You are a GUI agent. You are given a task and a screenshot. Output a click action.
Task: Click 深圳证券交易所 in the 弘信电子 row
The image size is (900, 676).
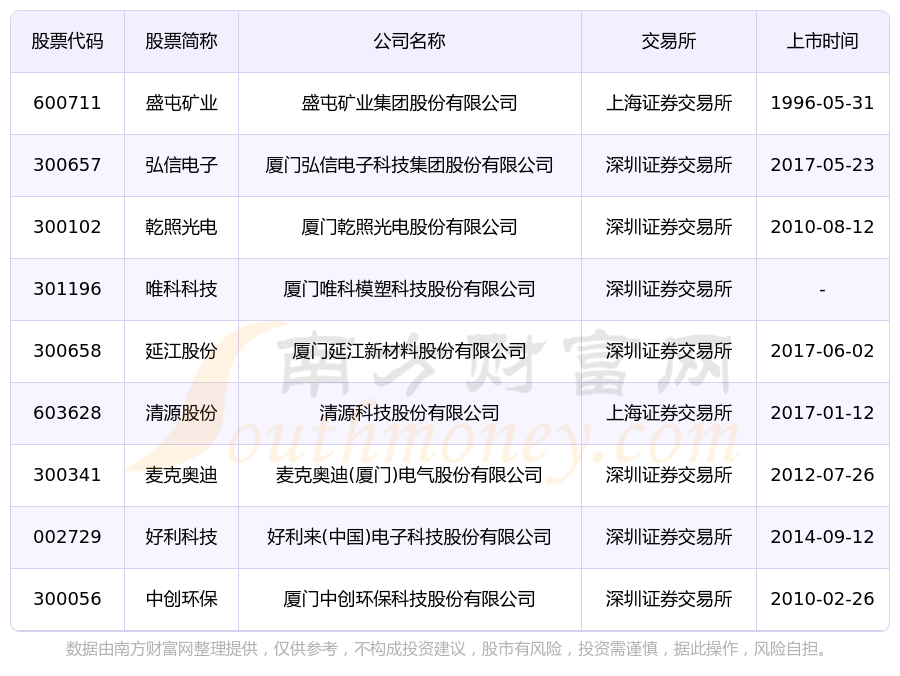(x=669, y=165)
